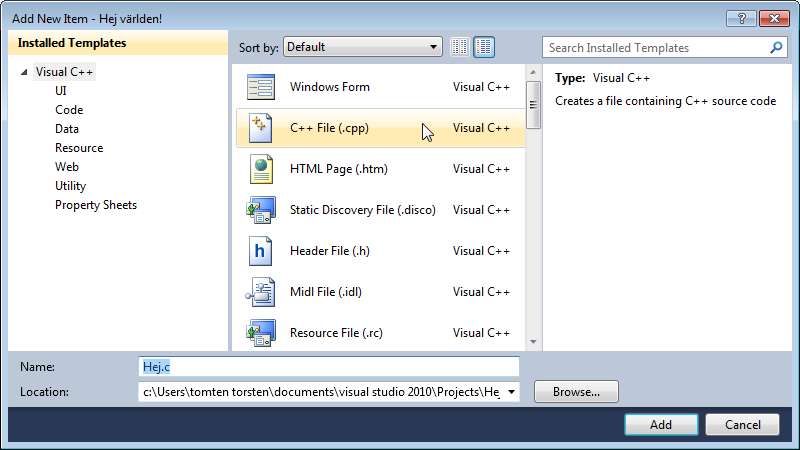Viewport: 800px width, 450px height.
Task: Select the Header File 'h' icon
Action: tap(260, 251)
